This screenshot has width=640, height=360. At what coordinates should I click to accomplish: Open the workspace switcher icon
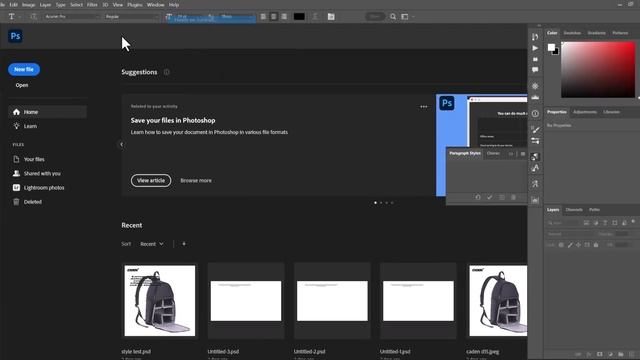coord(405,17)
